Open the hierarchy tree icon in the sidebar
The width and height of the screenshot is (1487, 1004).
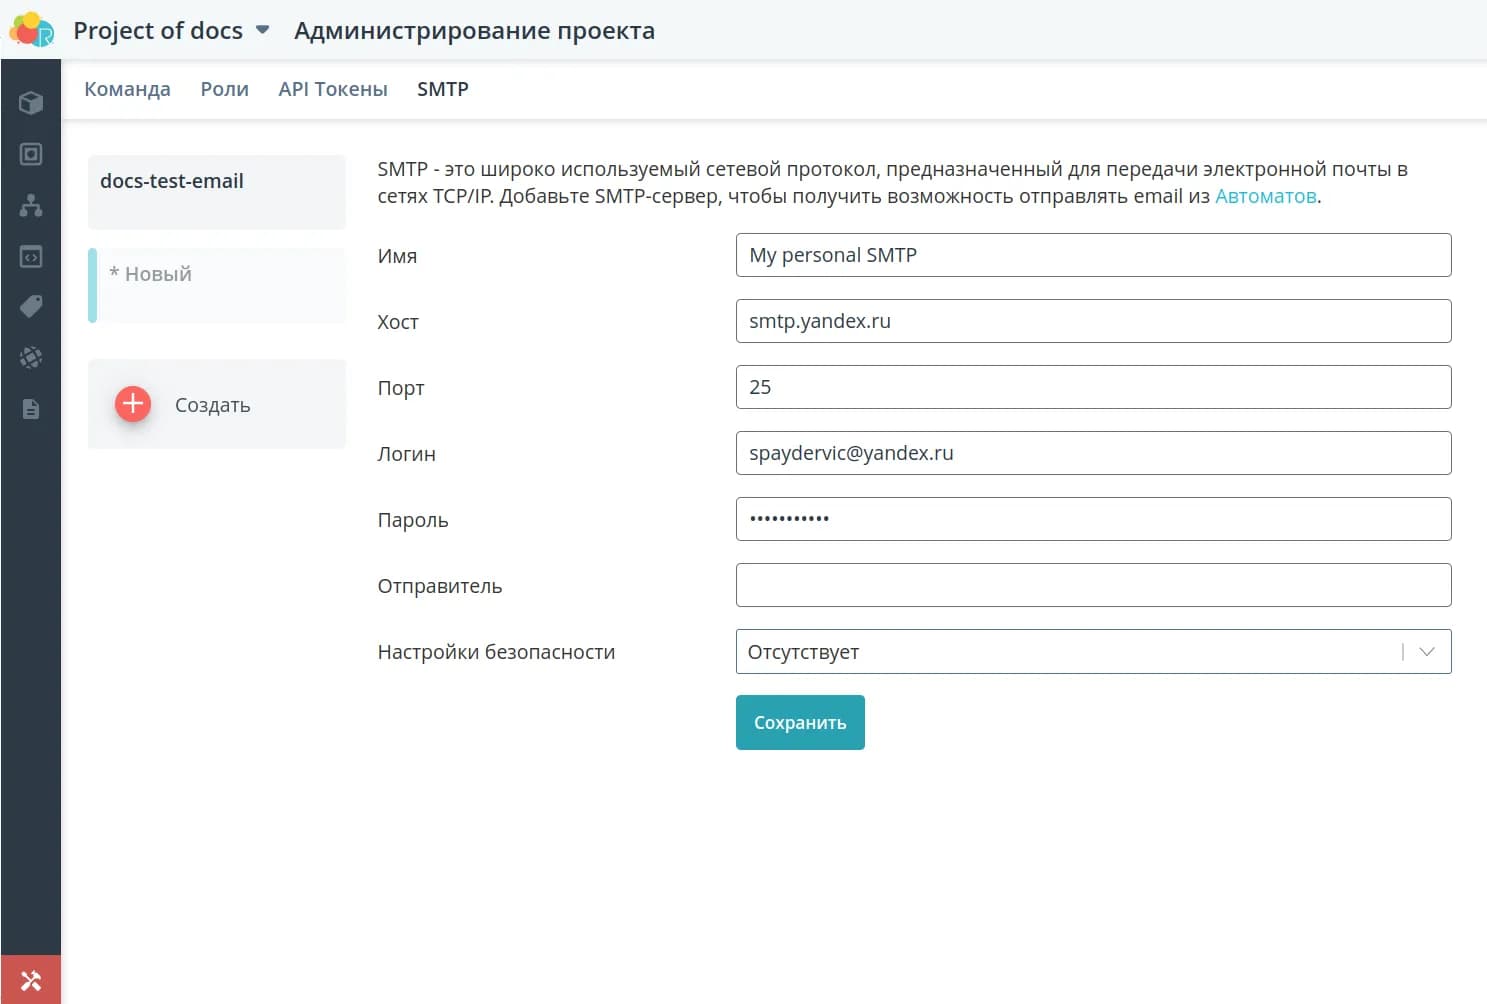(x=31, y=205)
